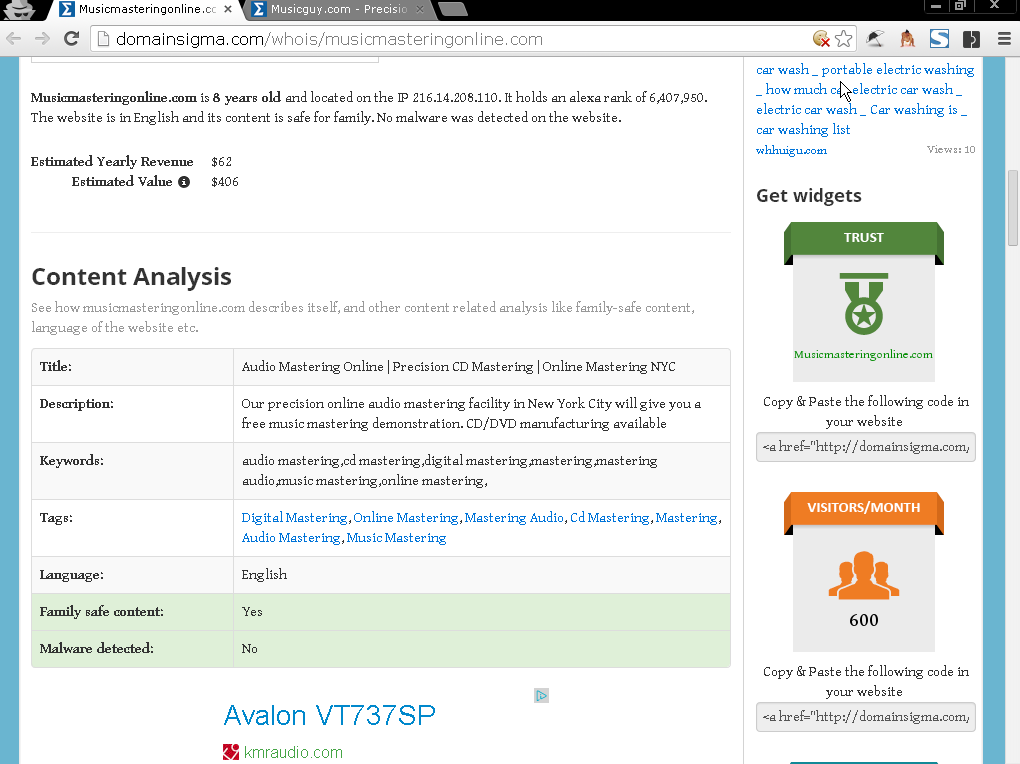Click the Estimated Value info icon
1020x764 pixels.
tap(184, 182)
